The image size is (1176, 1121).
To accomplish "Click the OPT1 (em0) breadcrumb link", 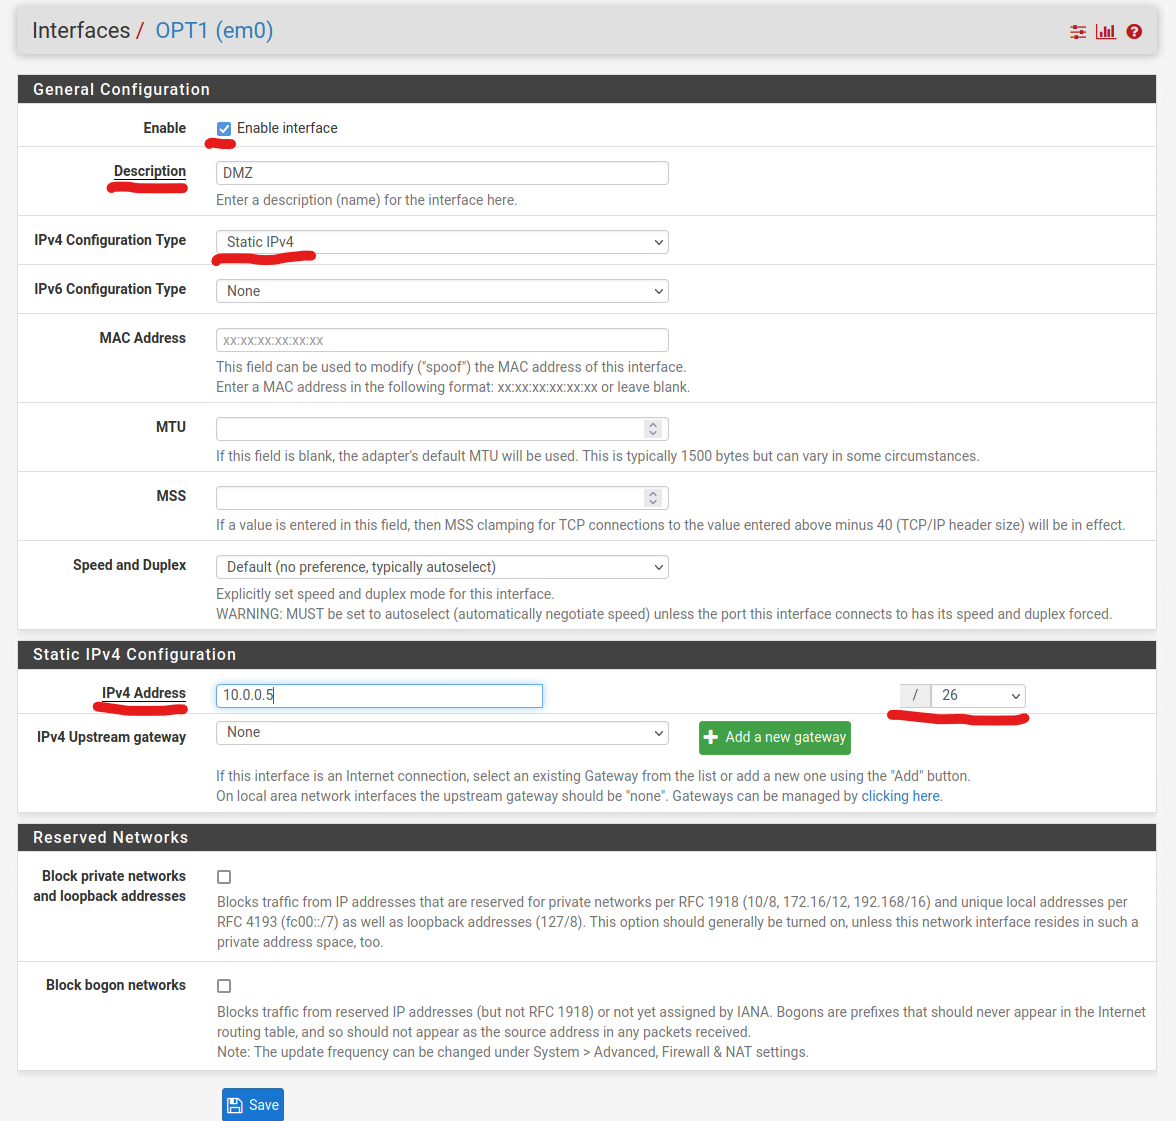I will [x=214, y=31].
